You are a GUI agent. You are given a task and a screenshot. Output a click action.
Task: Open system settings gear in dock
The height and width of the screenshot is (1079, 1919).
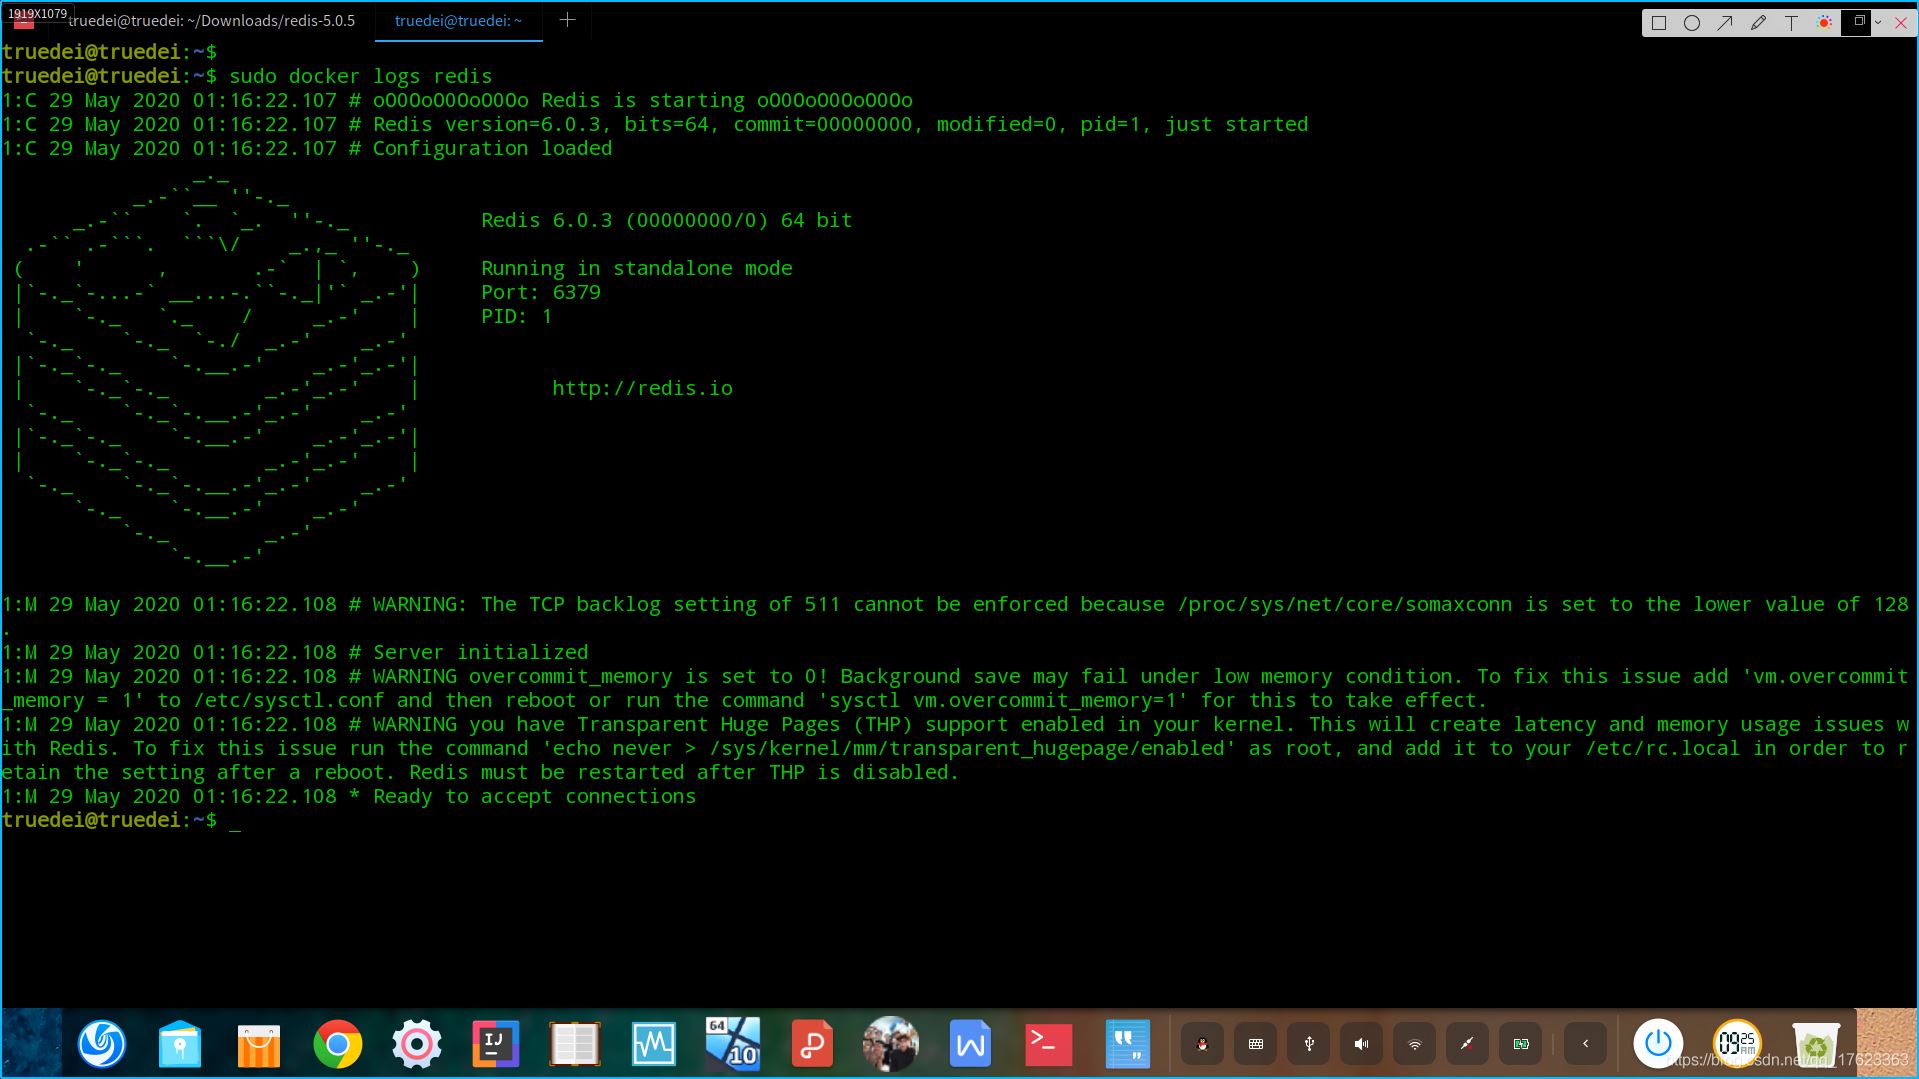417,1044
